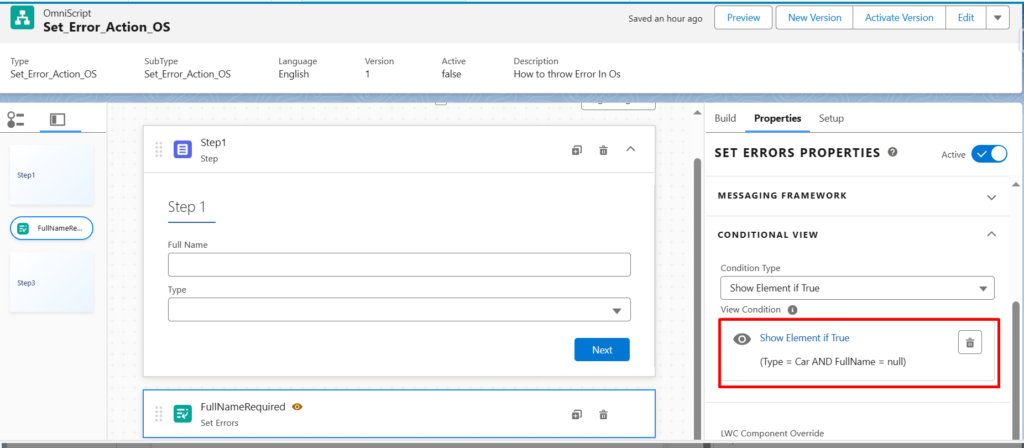This screenshot has height=448, width=1024.
Task: Delete the FullNameRequired element
Action: [603, 414]
